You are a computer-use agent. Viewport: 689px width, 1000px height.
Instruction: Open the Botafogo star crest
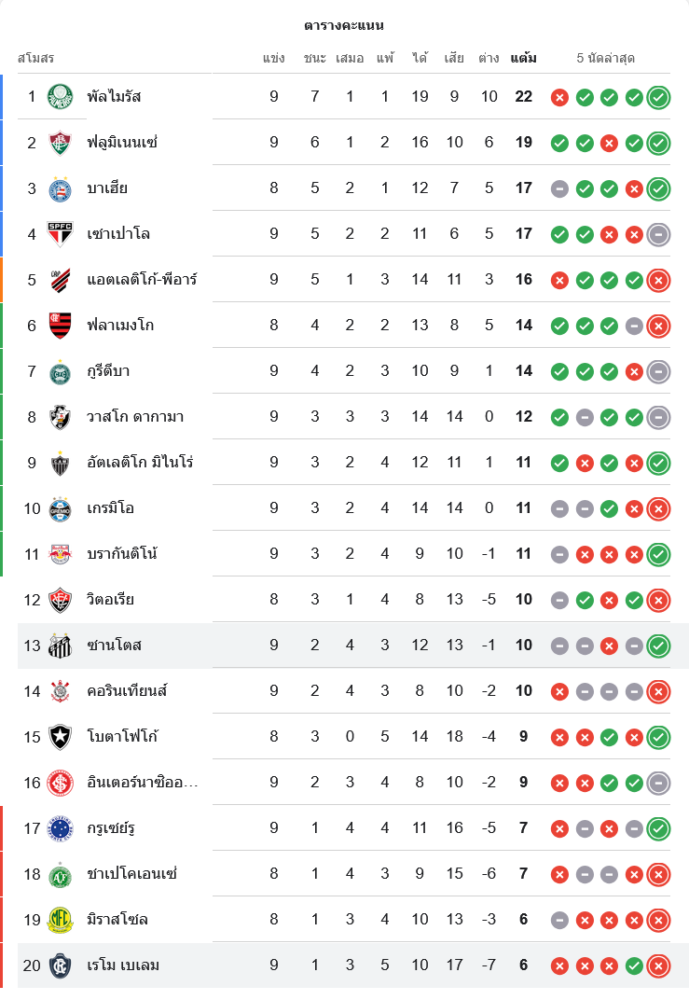tap(60, 737)
